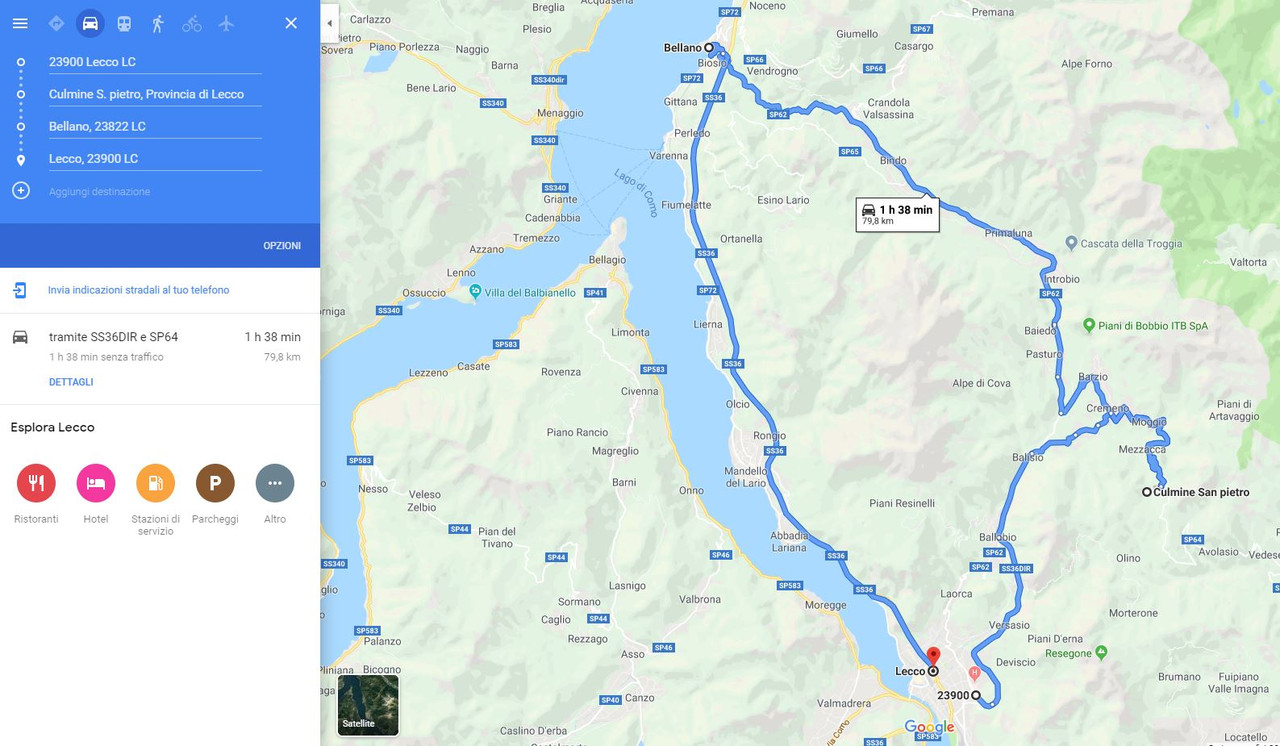Expand the OPZIONI route options

coord(282,245)
